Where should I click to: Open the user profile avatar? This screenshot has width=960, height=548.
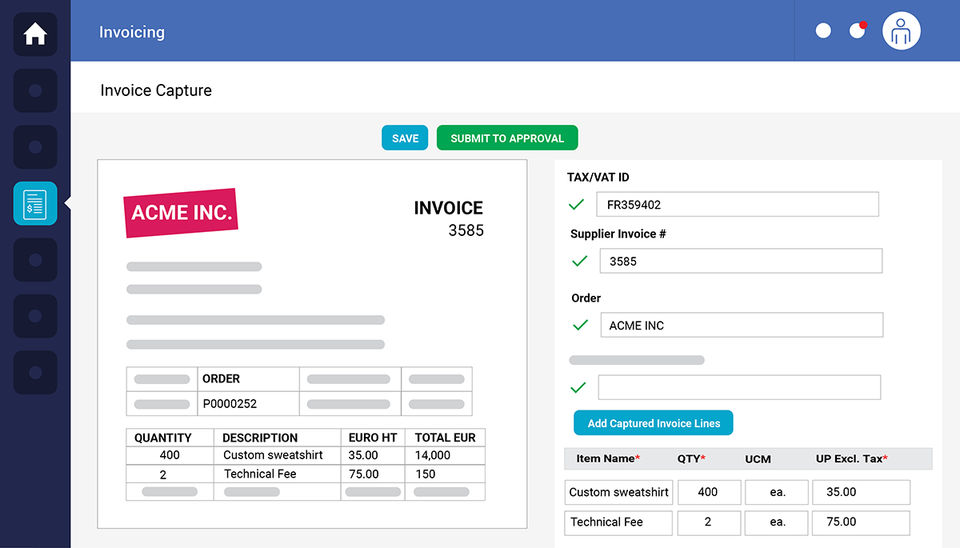pyautogui.click(x=901, y=31)
